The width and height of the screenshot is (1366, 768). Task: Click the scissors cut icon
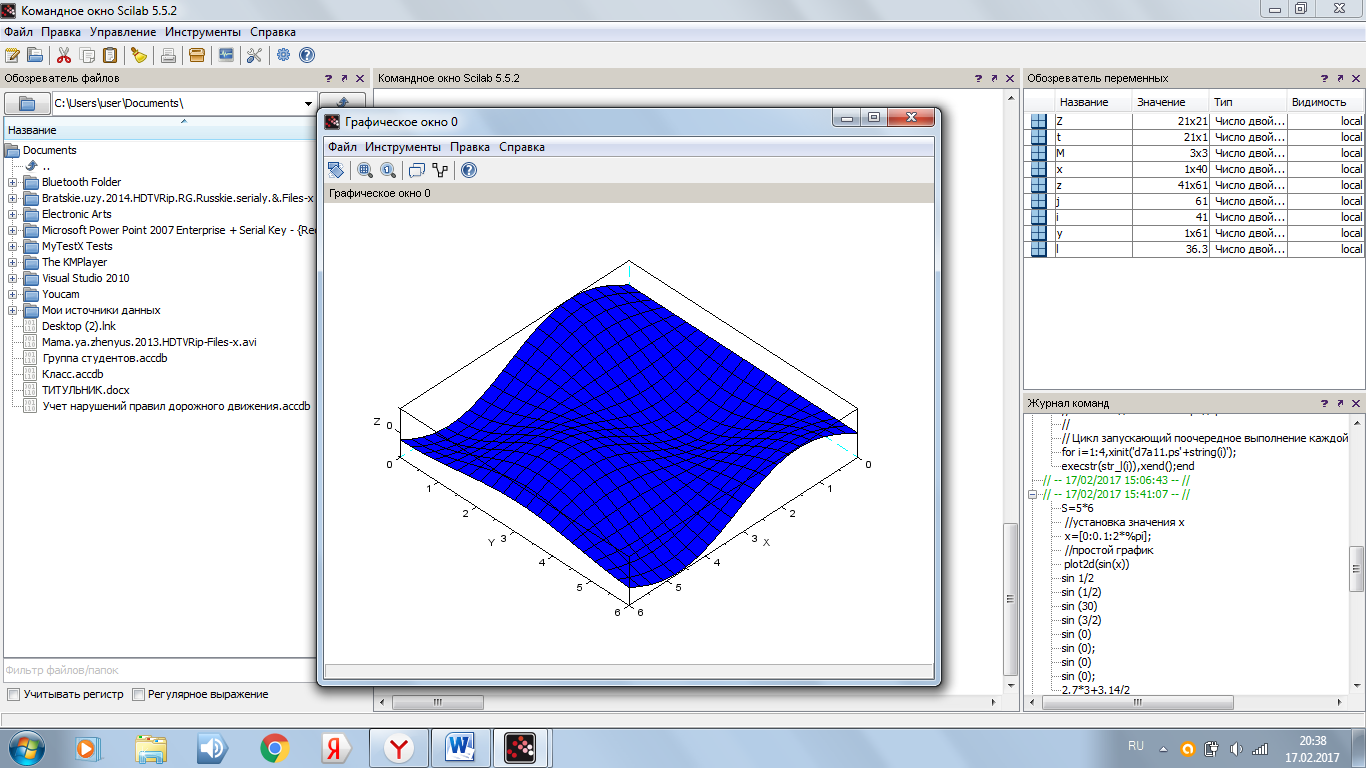click(x=64, y=55)
